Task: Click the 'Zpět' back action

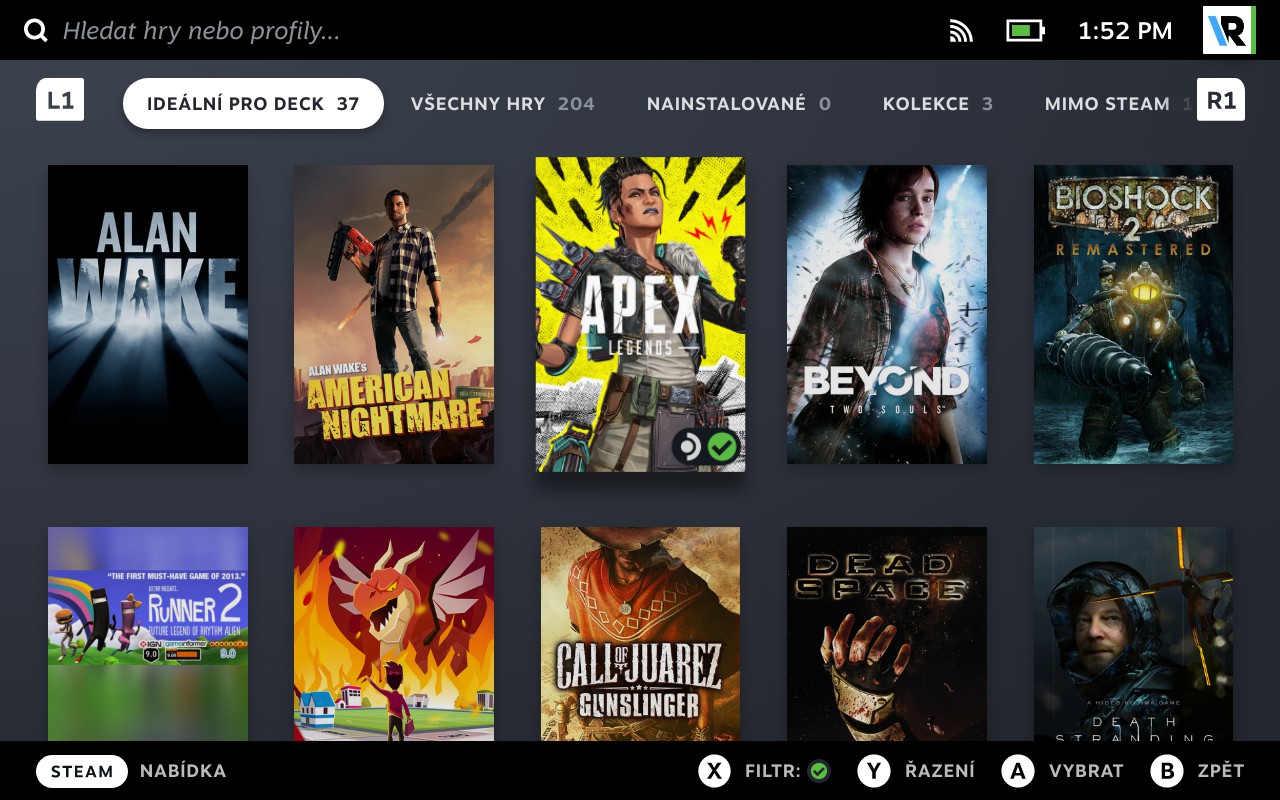Action: 1221,771
